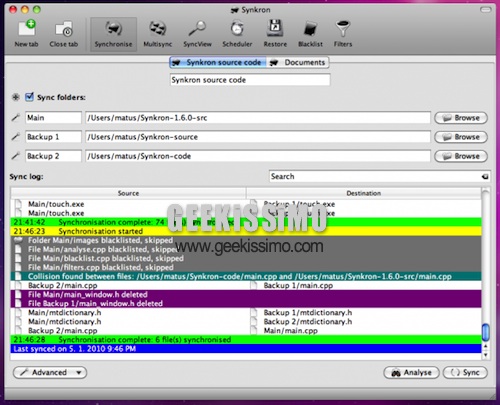The width and height of the screenshot is (500, 405).
Task: Select '21:46:23 Synchronisation started' log row
Action: [x=246, y=231]
